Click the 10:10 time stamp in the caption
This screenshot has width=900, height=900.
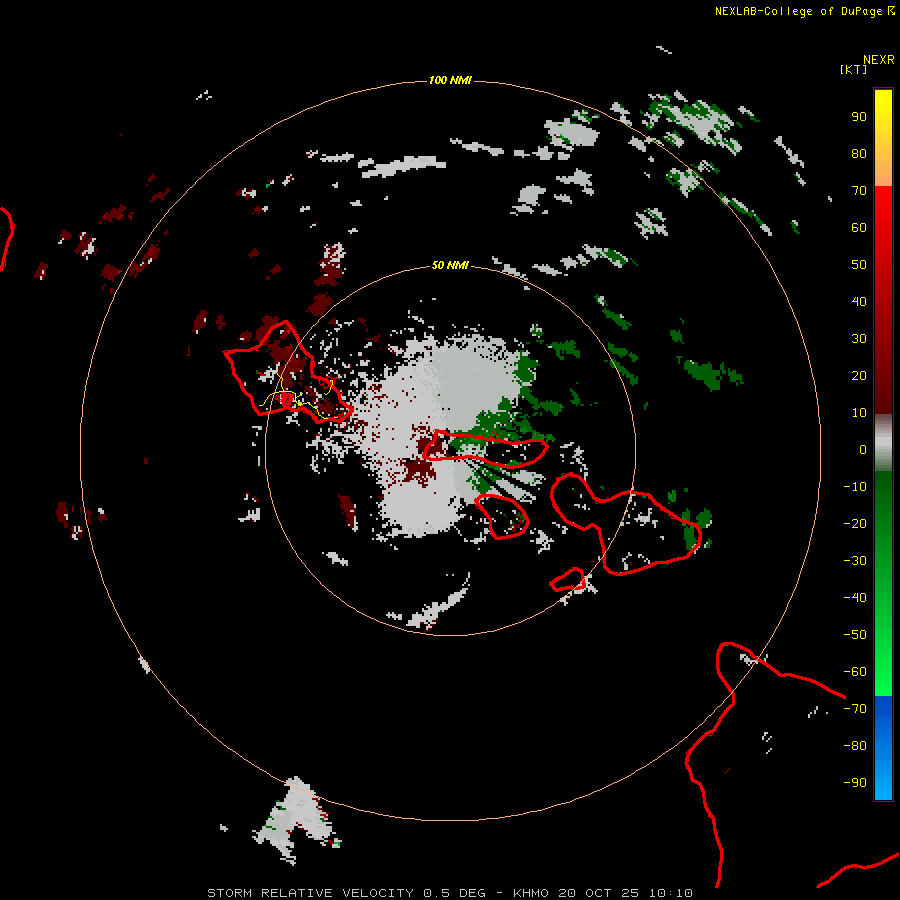670,893
